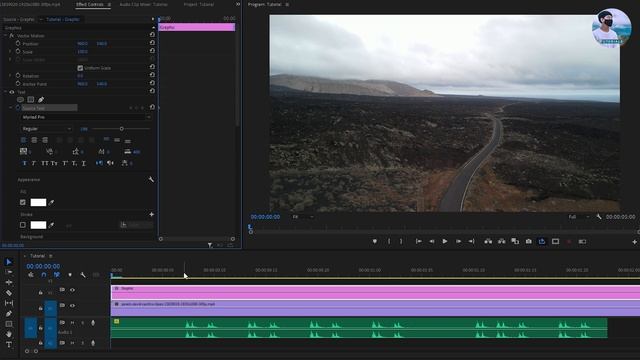Screen dimensions: 640x360
Task: Show overflow panel tabs chevron
Action: tap(238, 4)
